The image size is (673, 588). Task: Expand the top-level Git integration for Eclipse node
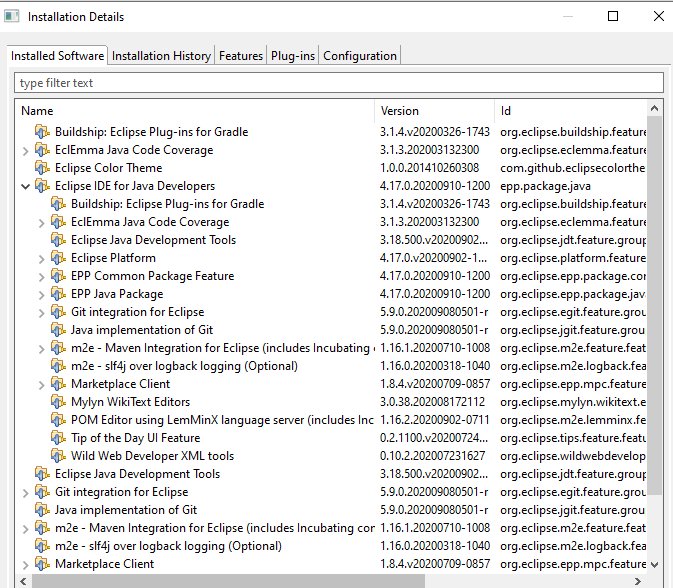click(26, 493)
